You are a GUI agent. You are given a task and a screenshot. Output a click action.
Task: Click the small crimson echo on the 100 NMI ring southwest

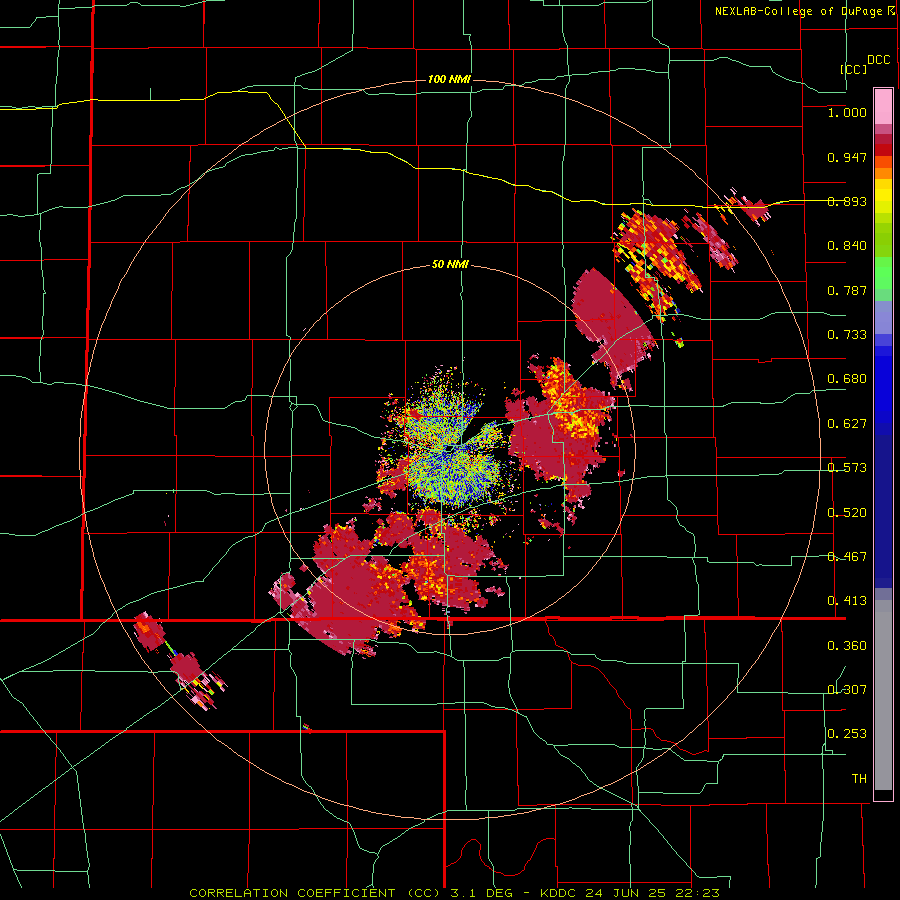tap(148, 631)
